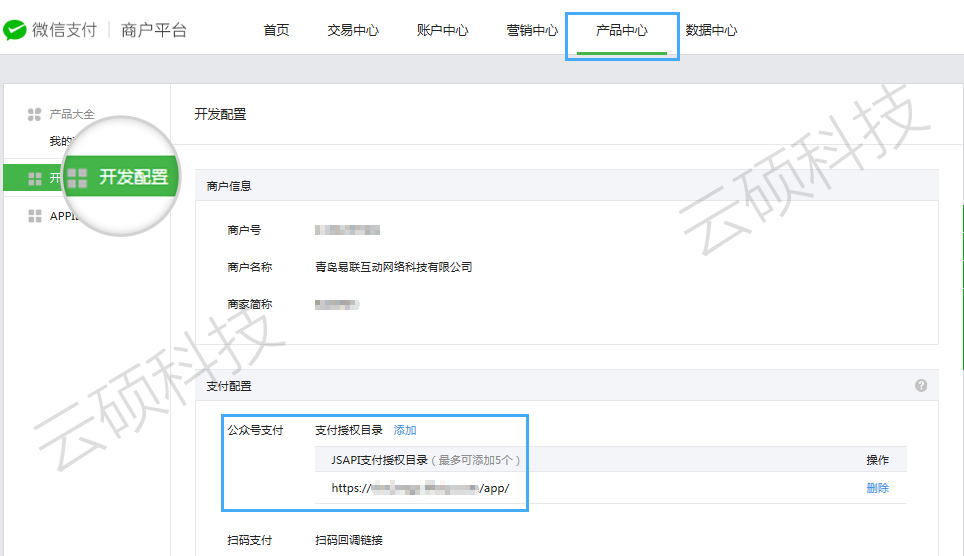Image resolution: width=964 pixels, height=556 pixels.
Task: Click the authorized directory URL ending in /app/
Action: [x=420, y=488]
